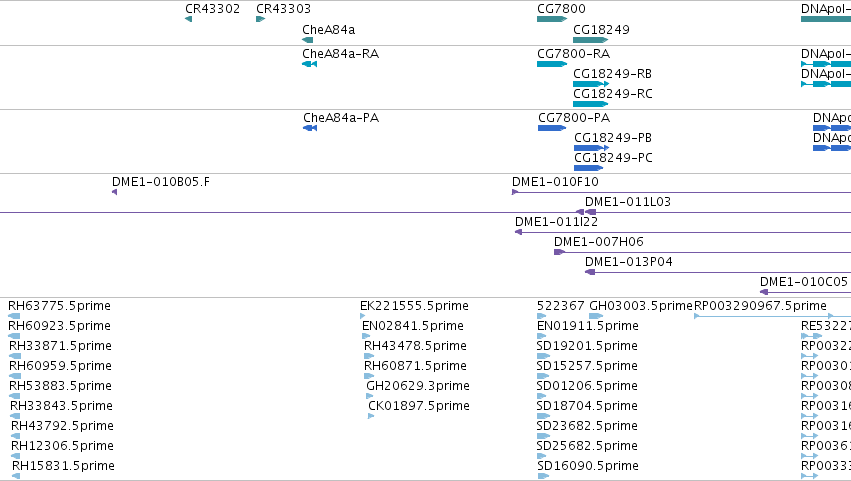Click EST SD23682.5prime
The height and width of the screenshot is (481, 851).
tap(587, 427)
